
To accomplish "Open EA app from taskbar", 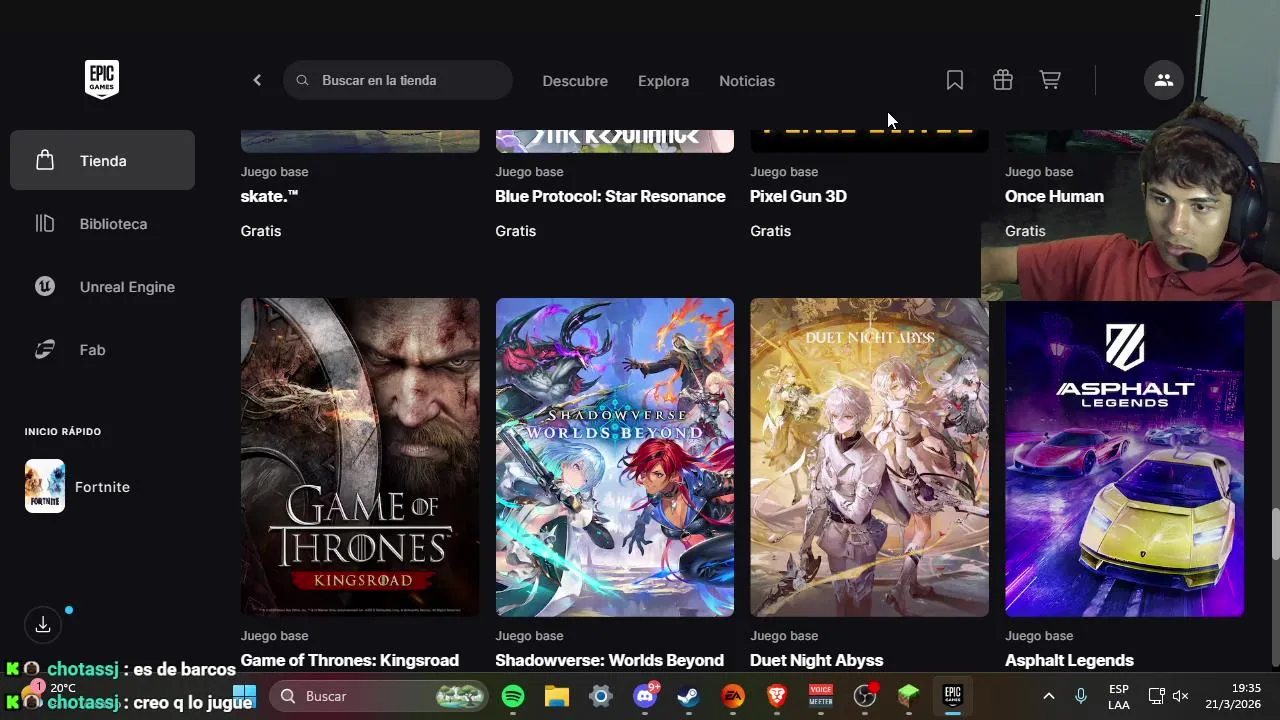I will click(733, 695).
